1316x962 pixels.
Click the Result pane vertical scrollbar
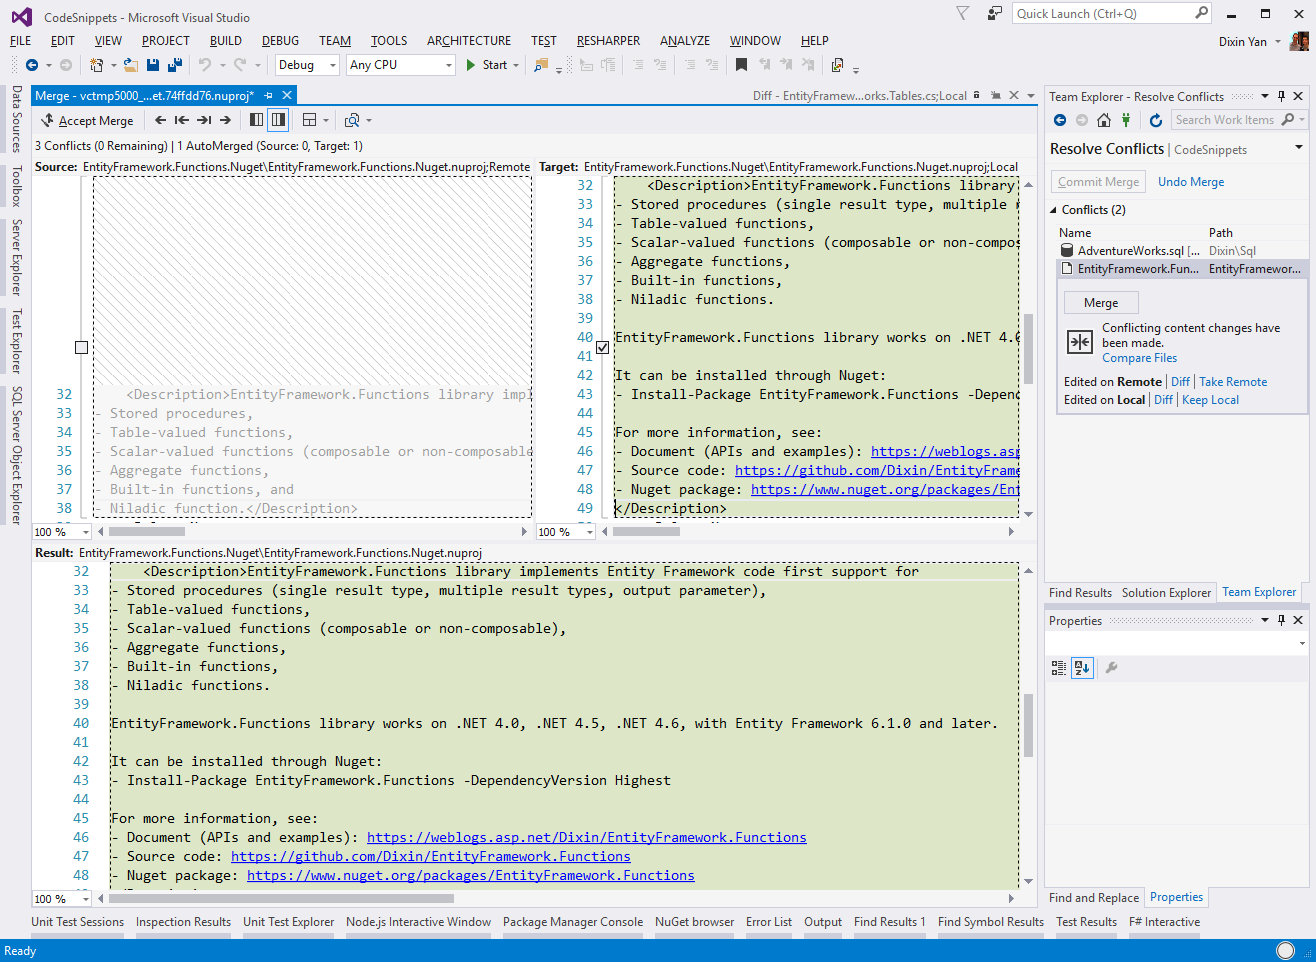pos(1028,726)
